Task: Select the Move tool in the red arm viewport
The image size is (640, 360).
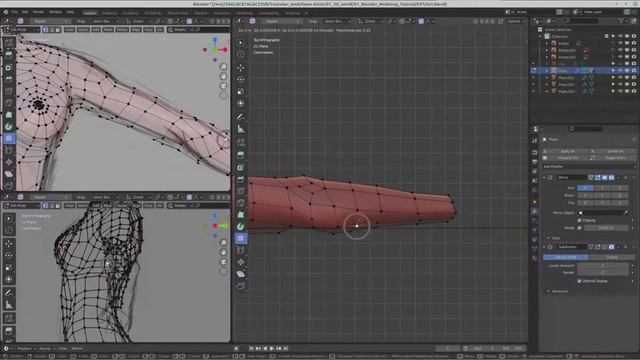Action: tap(241, 67)
